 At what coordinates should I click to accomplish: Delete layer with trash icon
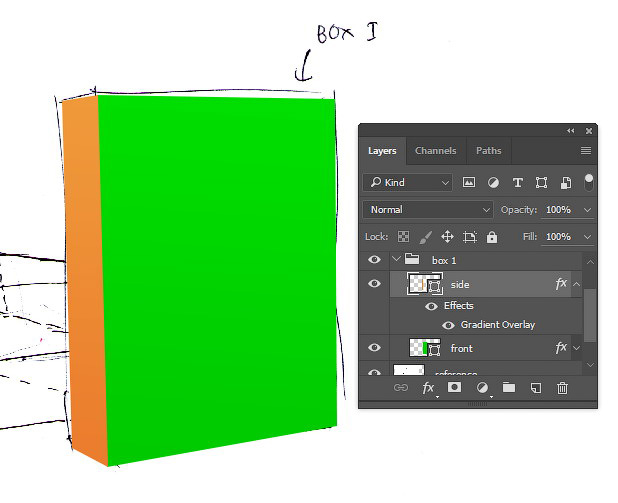[562, 388]
